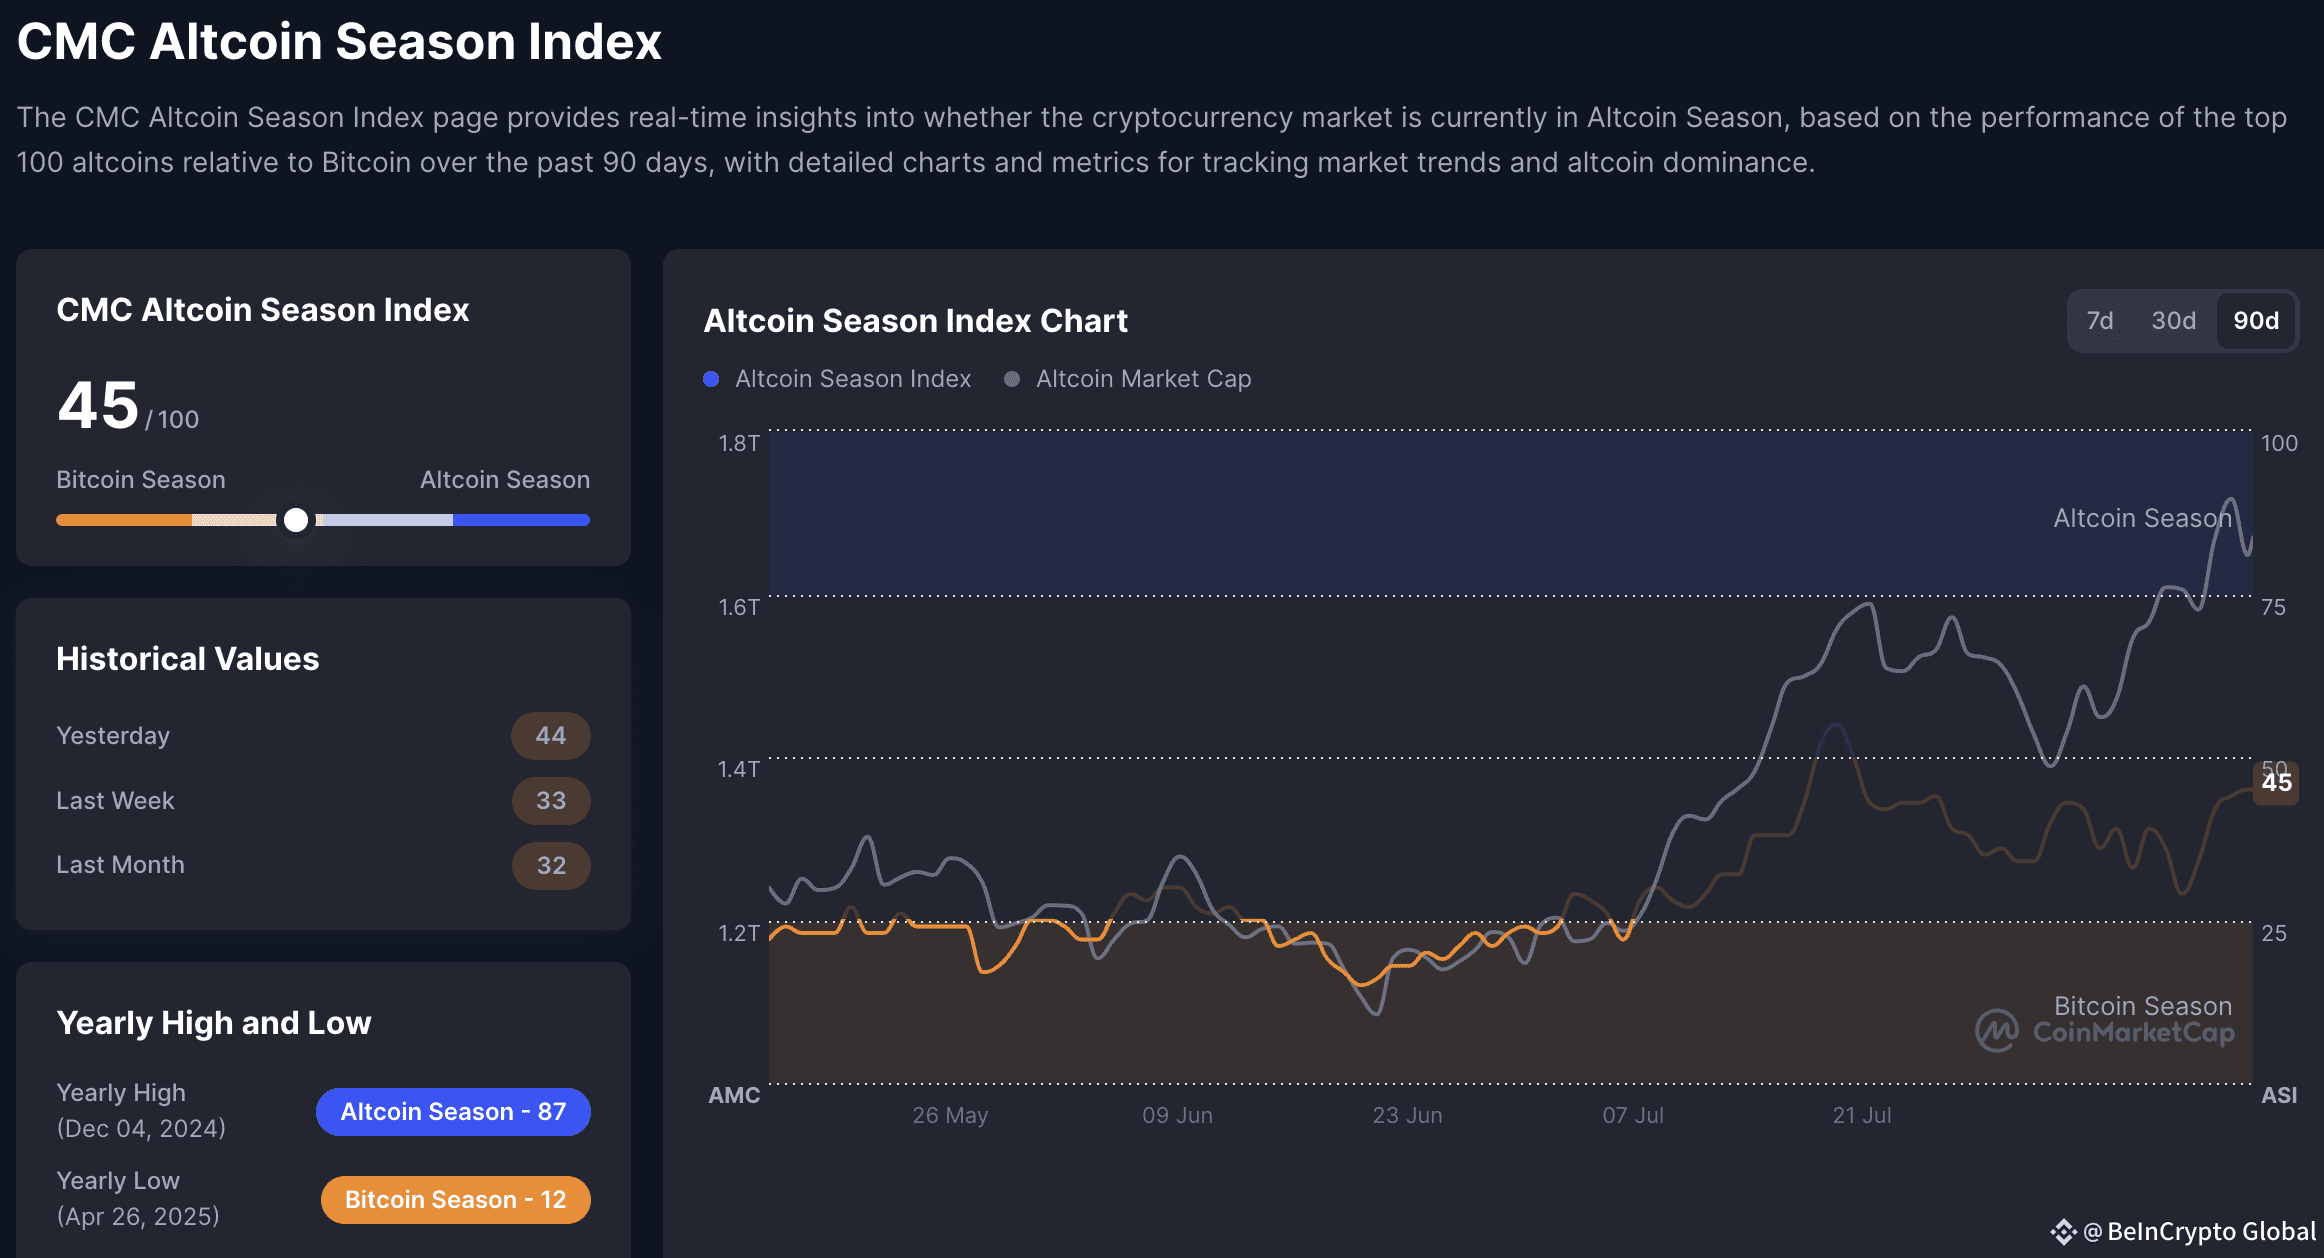Switch chart to 7d range
Viewport: 2324px width, 1258px height.
2099,321
